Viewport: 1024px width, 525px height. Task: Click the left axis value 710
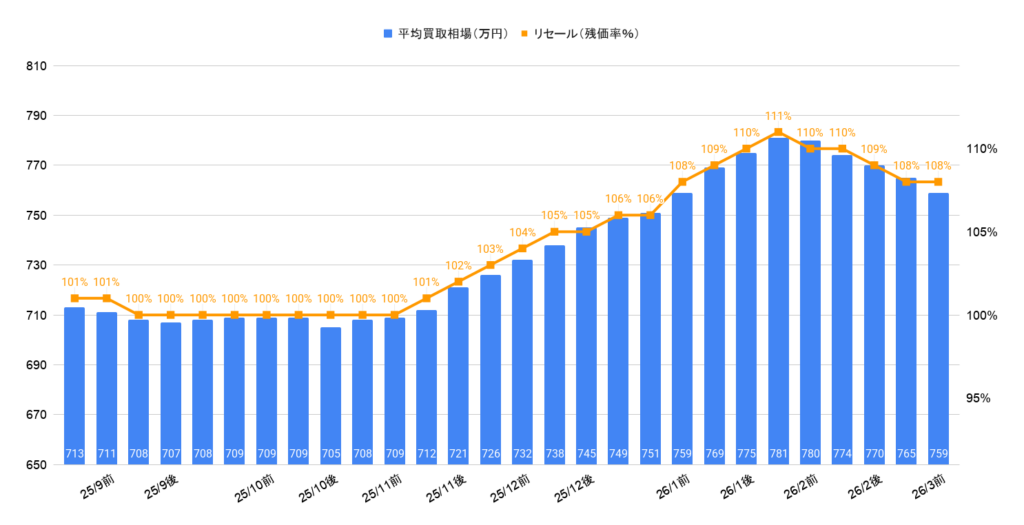[x=36, y=315]
